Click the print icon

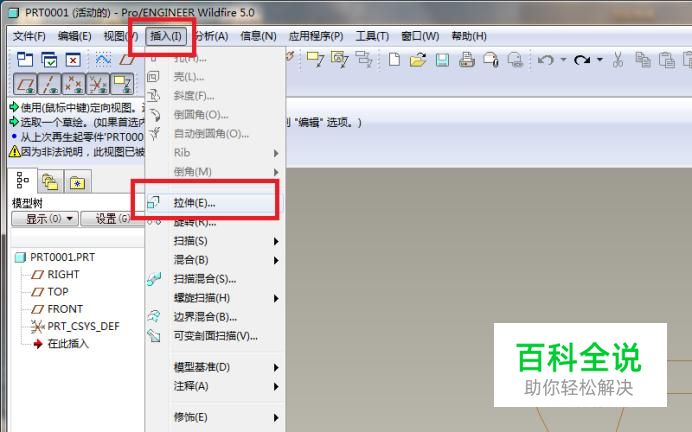click(467, 59)
